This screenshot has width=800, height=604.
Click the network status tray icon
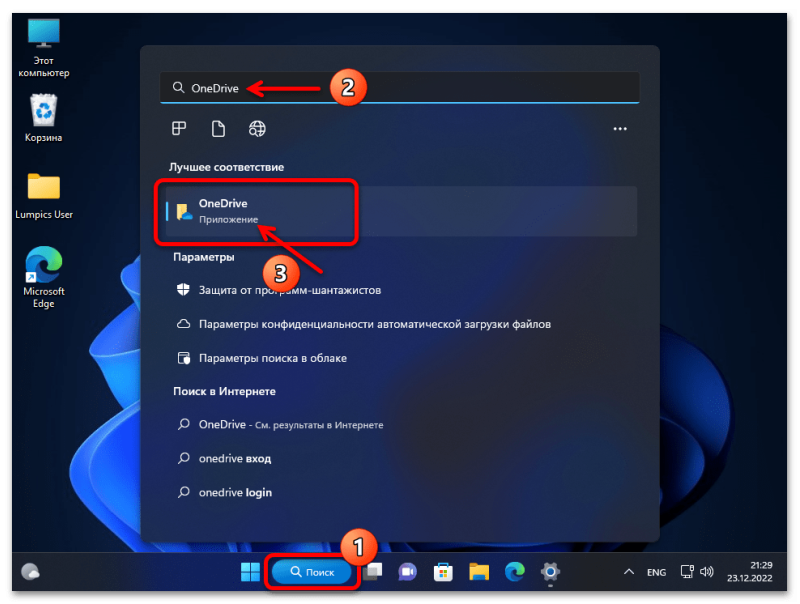687,572
